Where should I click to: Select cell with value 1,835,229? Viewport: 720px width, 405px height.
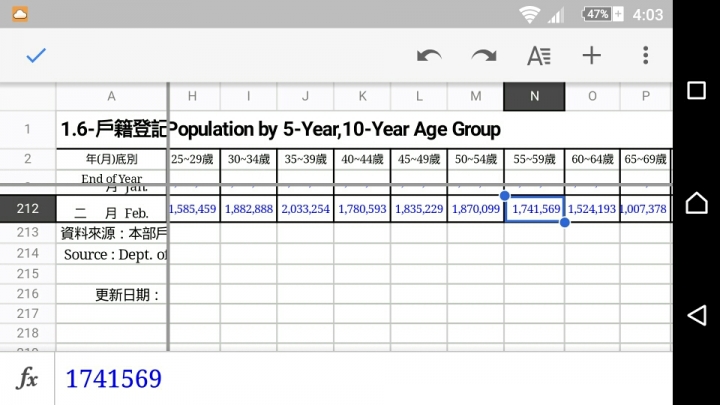coord(419,209)
